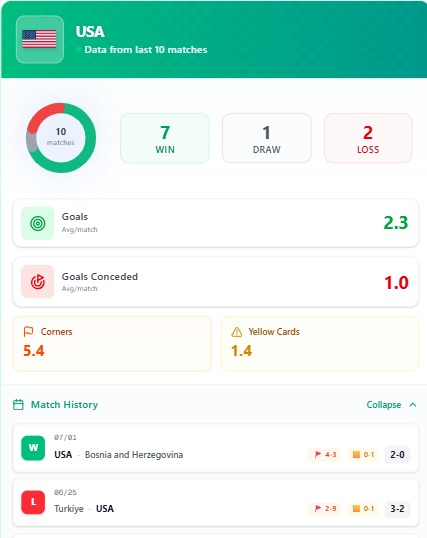
Task: Click the 'Data from last 10 matches' subtitle
Action: pyautogui.click(x=146, y=50)
